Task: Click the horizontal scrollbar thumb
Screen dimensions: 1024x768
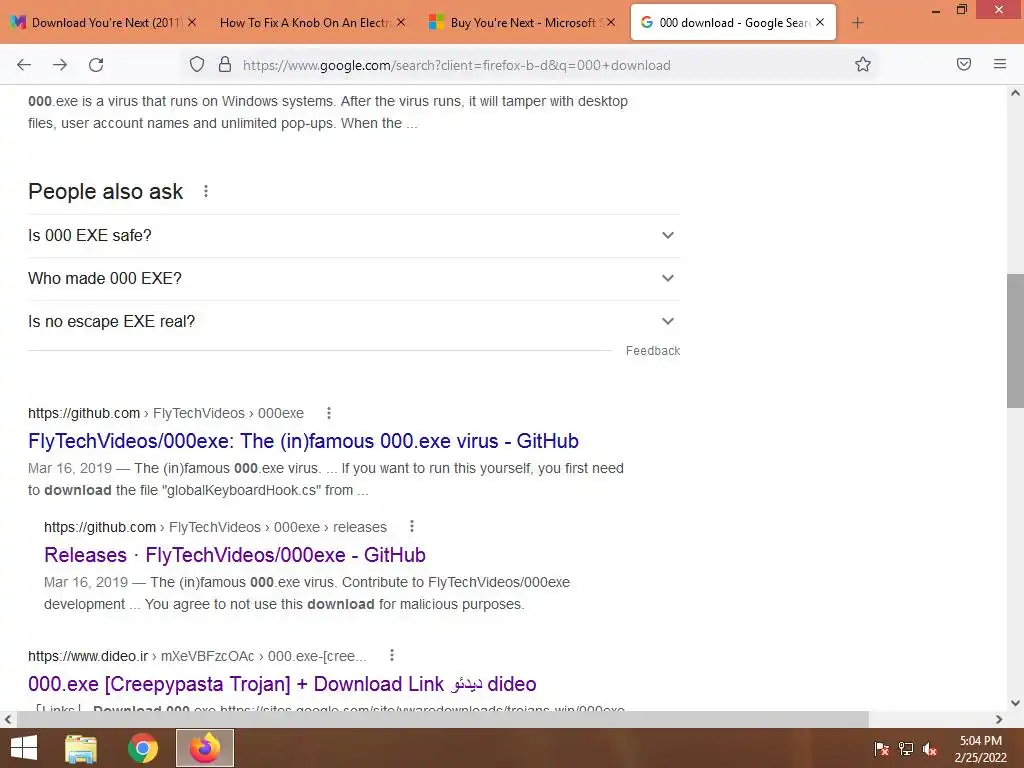Action: point(443,719)
